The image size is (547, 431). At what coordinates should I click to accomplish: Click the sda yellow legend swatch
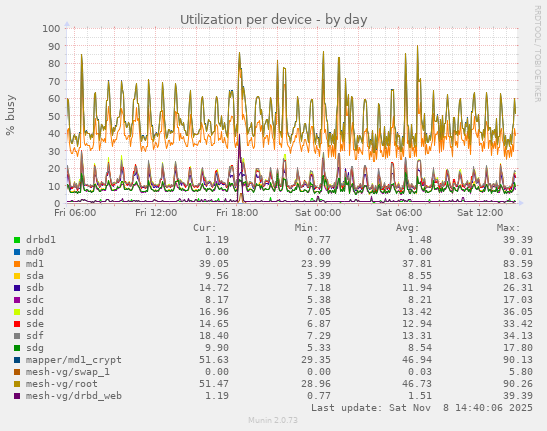coord(17,276)
